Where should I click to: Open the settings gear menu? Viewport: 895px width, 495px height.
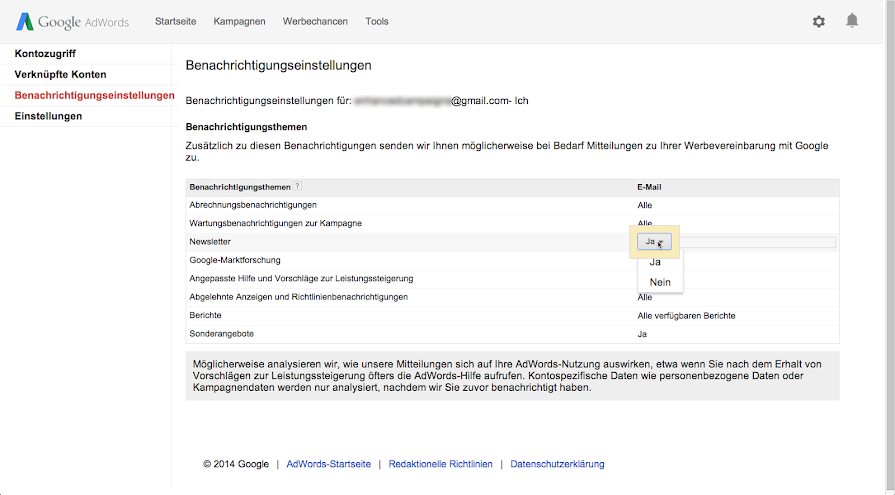pos(819,22)
